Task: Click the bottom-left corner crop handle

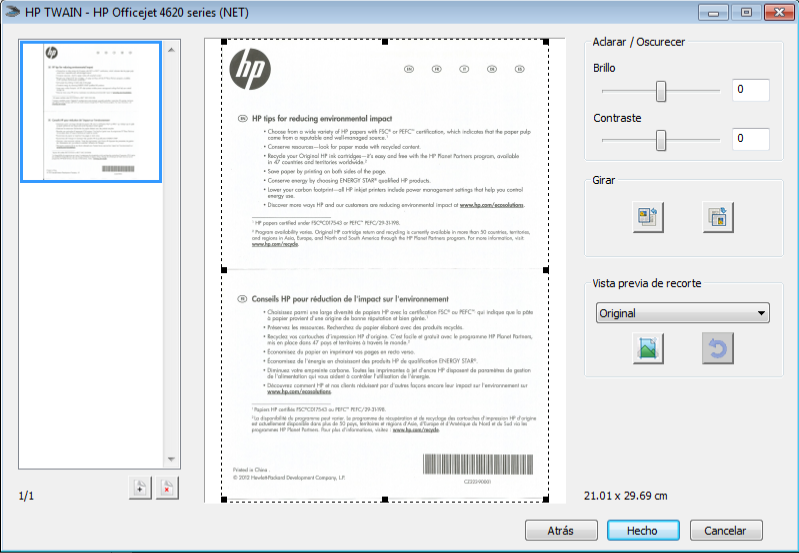Action: point(224,499)
